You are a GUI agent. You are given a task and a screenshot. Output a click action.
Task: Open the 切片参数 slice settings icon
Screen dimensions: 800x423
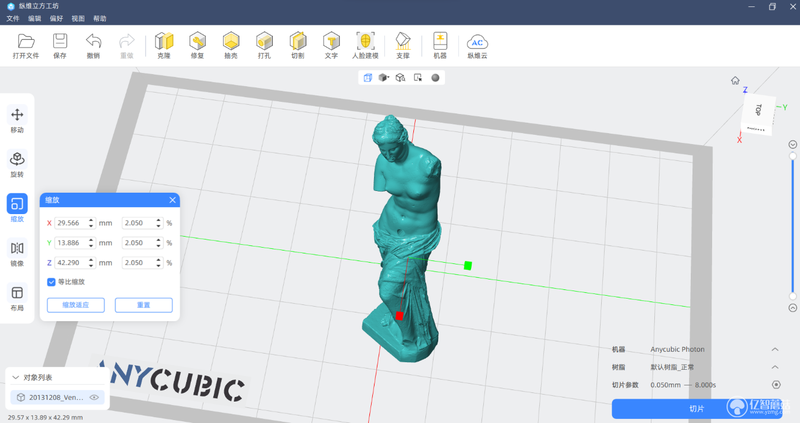[x=776, y=385]
